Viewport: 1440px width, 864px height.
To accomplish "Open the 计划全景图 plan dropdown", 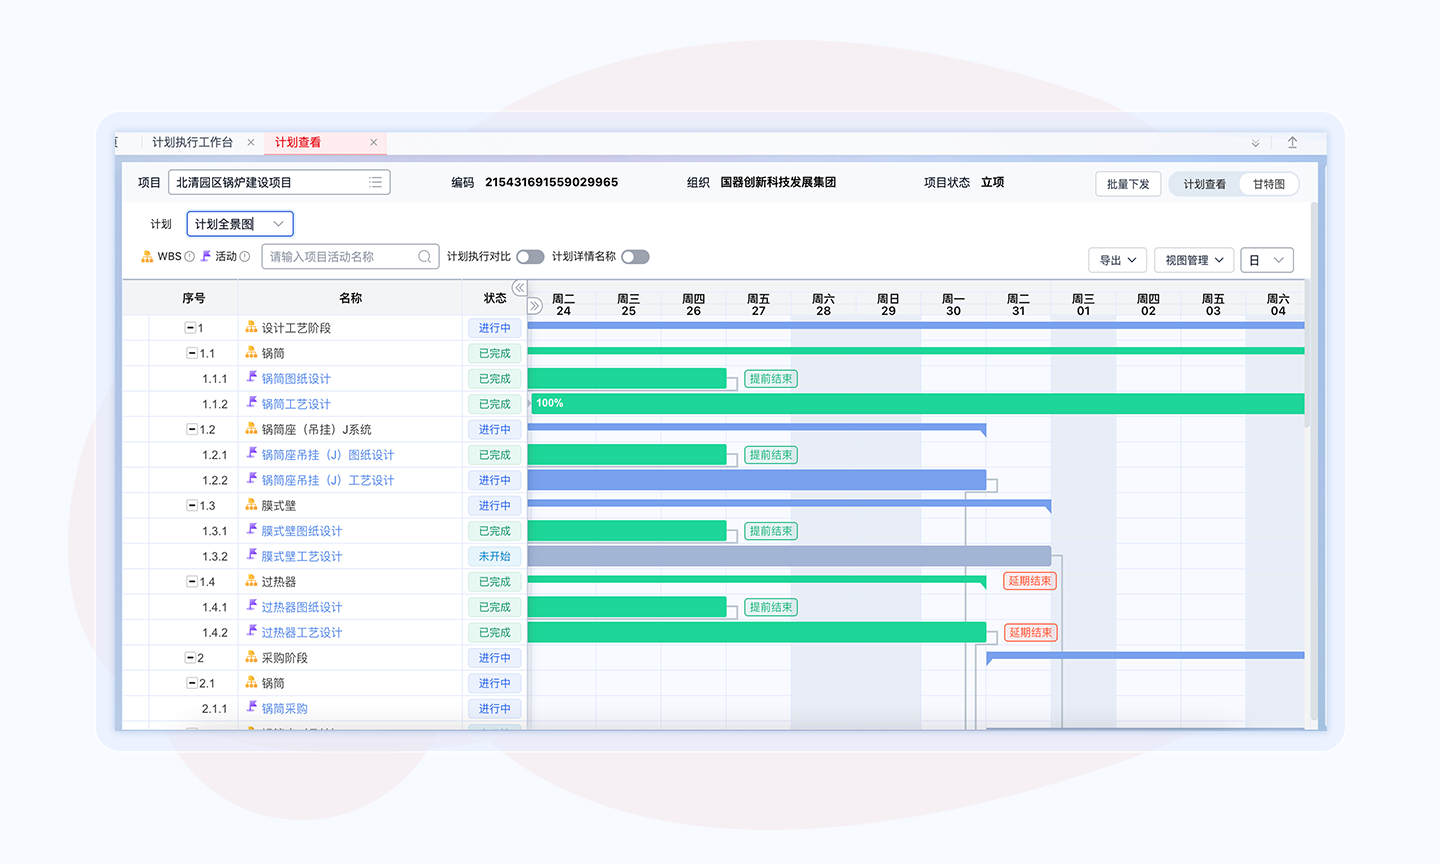I will [240, 224].
